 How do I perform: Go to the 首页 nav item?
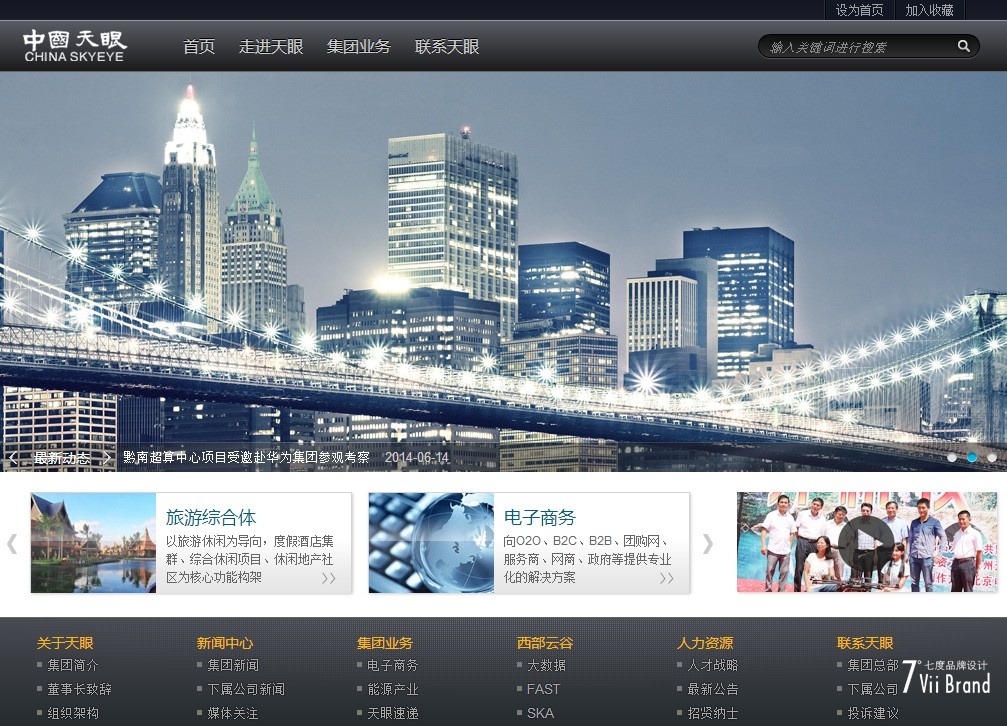pyautogui.click(x=199, y=47)
